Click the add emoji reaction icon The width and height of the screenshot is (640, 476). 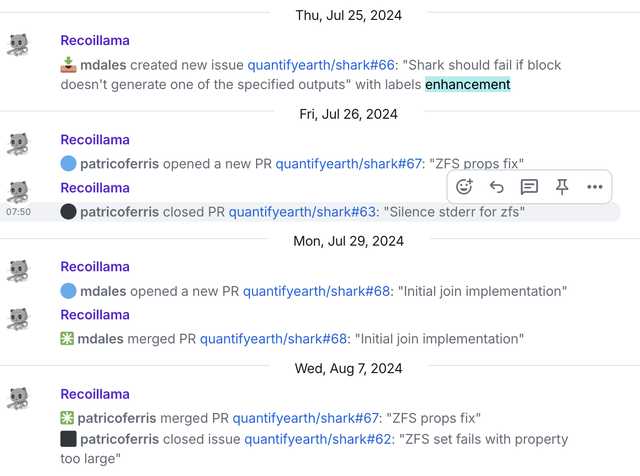(464, 186)
